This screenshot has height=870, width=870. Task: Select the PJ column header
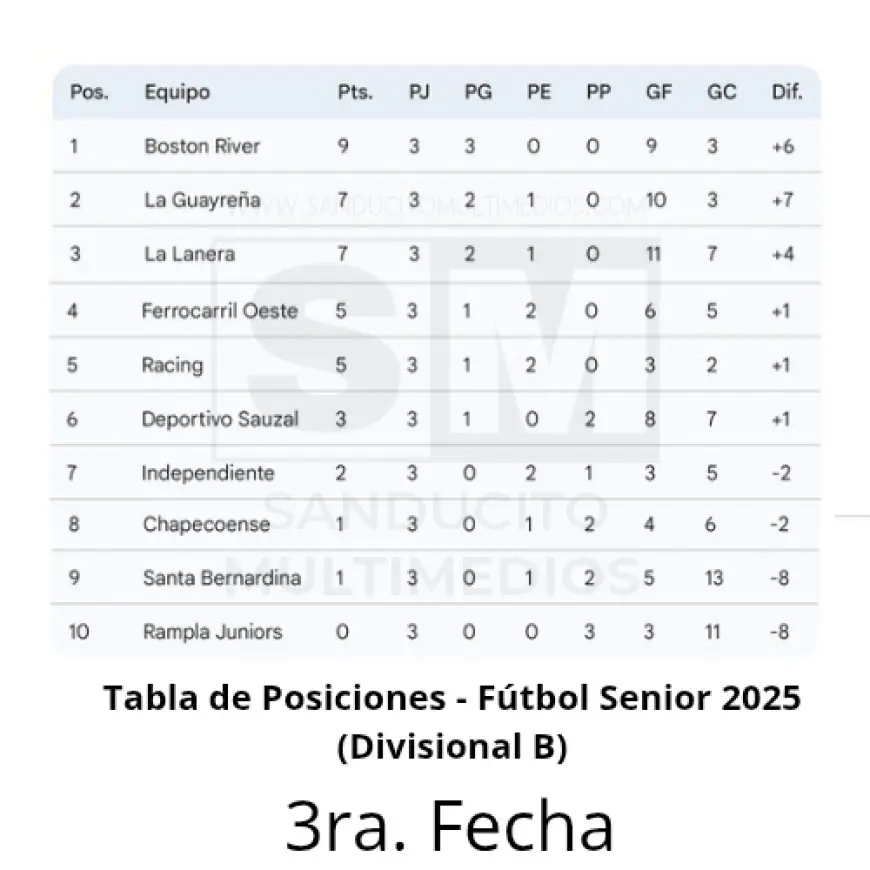[419, 92]
